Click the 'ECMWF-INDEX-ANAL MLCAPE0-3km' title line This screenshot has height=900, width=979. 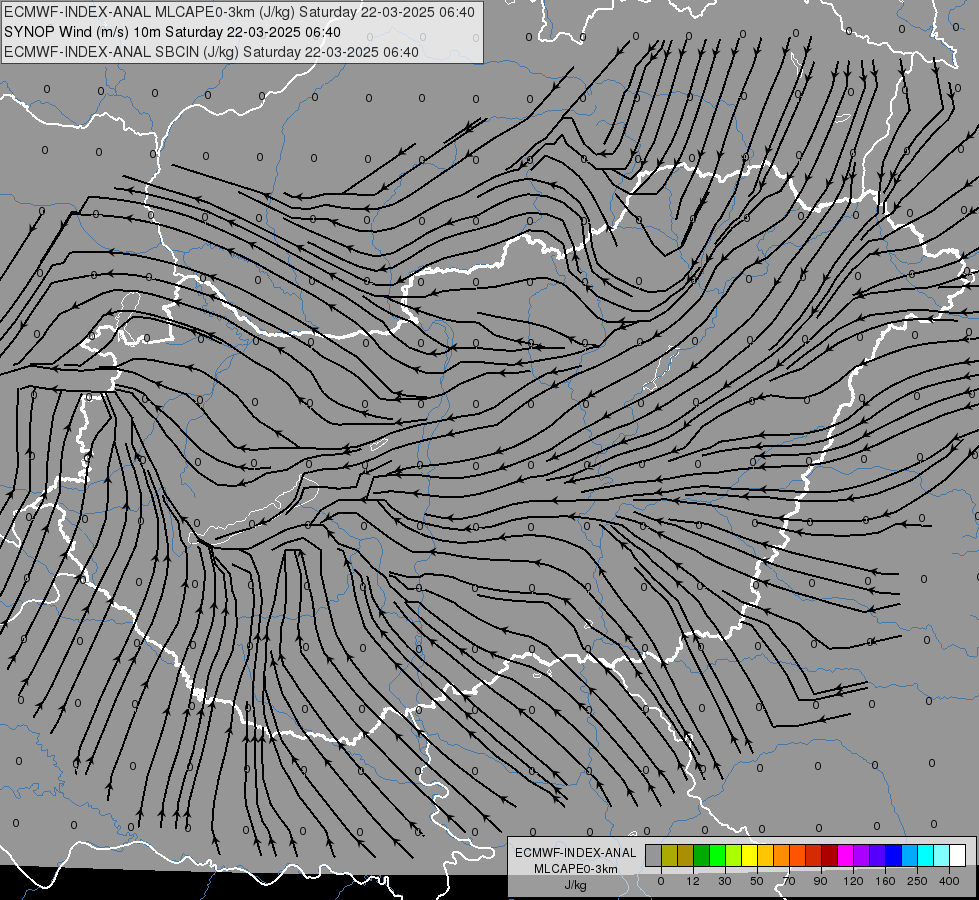point(239,12)
